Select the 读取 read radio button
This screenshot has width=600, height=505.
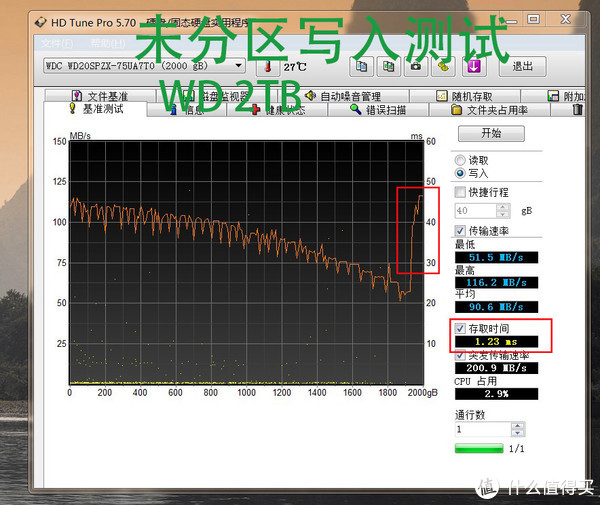tap(460, 160)
